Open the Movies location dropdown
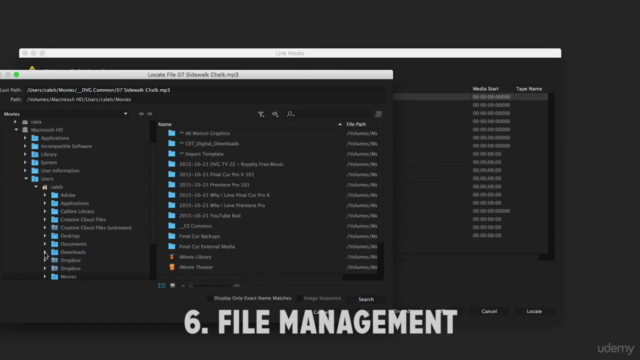The image size is (640, 360). pyautogui.click(x=65, y=114)
